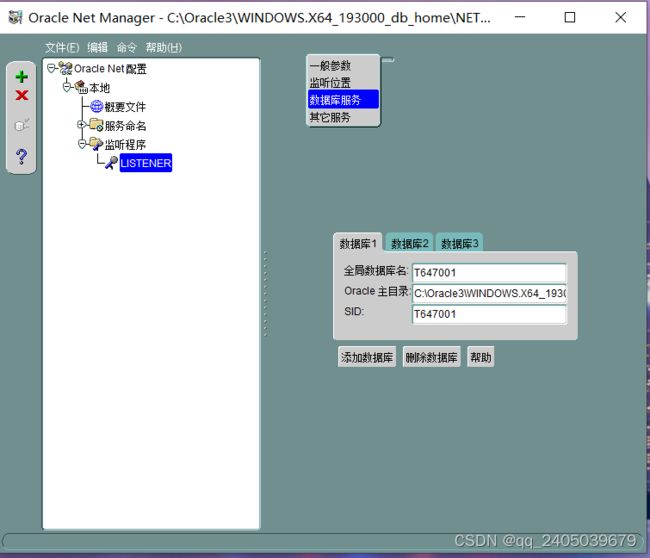The height and width of the screenshot is (558, 650).
Task: Click the red X delete icon
Action: [22, 95]
